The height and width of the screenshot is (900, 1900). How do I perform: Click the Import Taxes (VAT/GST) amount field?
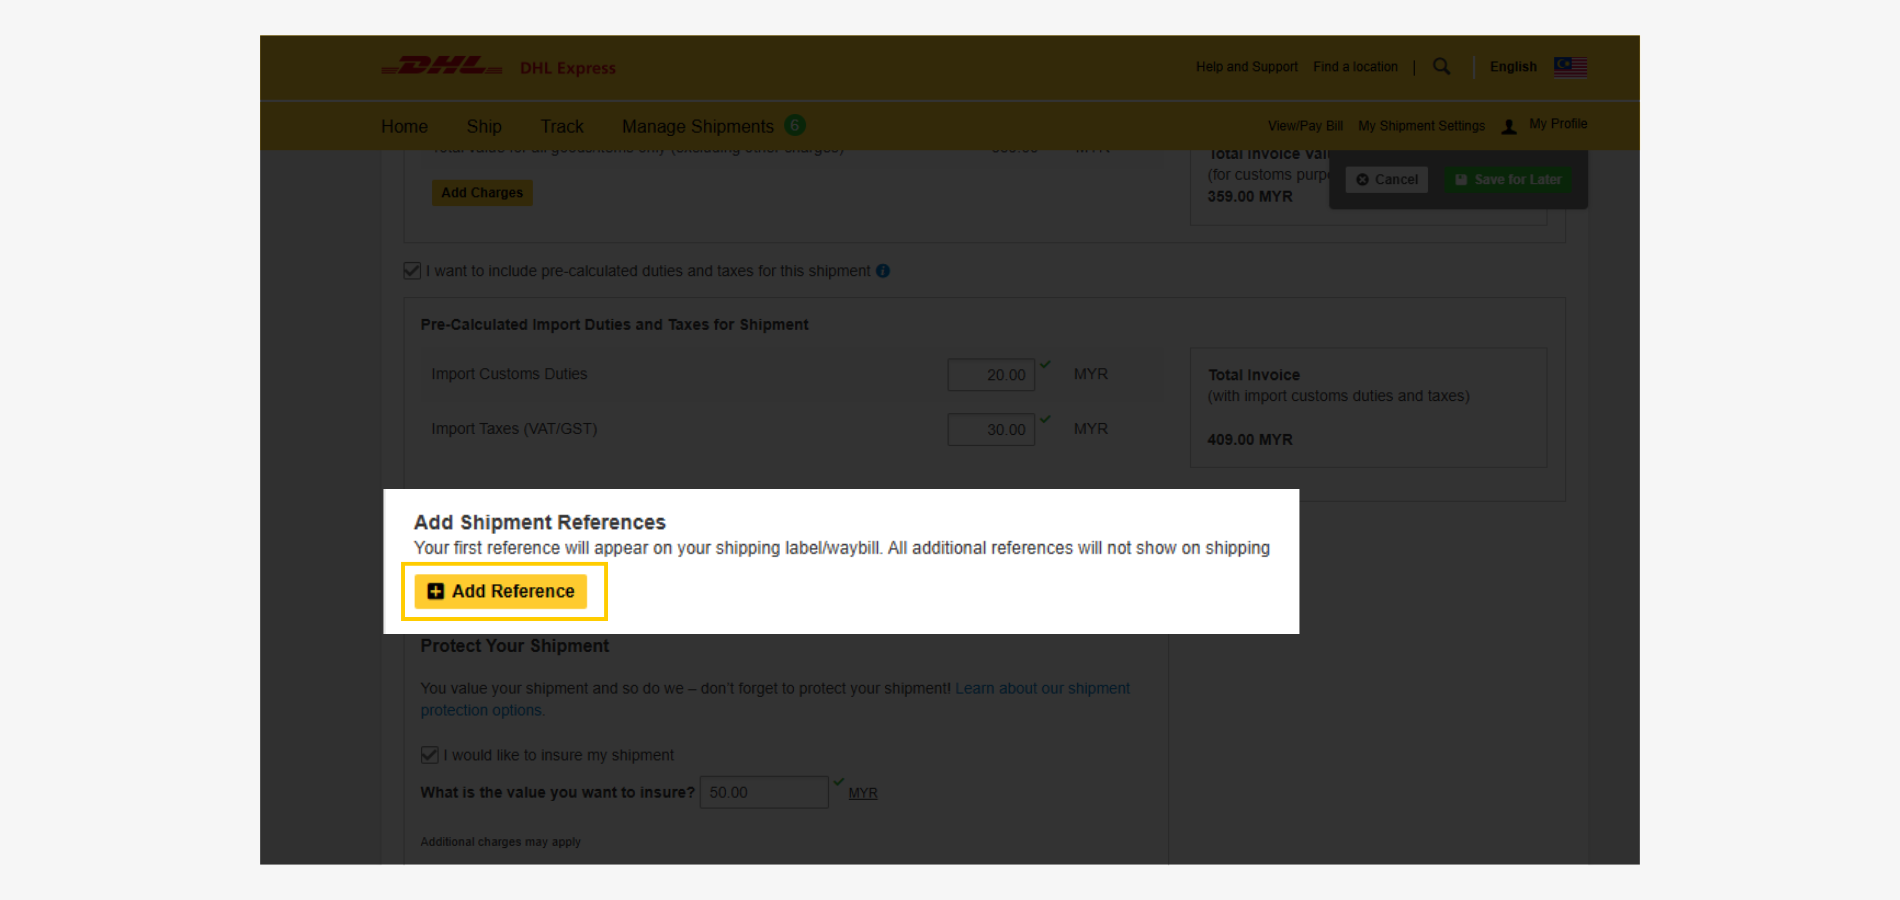pos(991,430)
